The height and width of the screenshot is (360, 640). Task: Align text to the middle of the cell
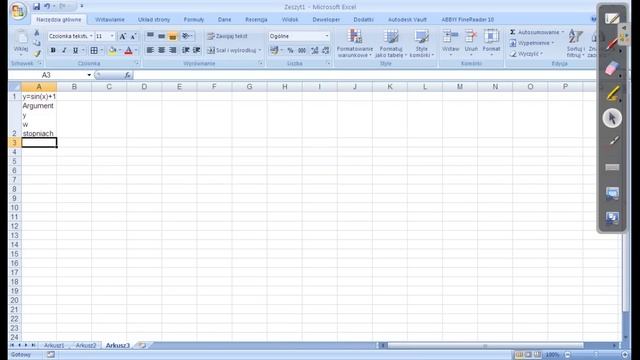tap(162, 36)
